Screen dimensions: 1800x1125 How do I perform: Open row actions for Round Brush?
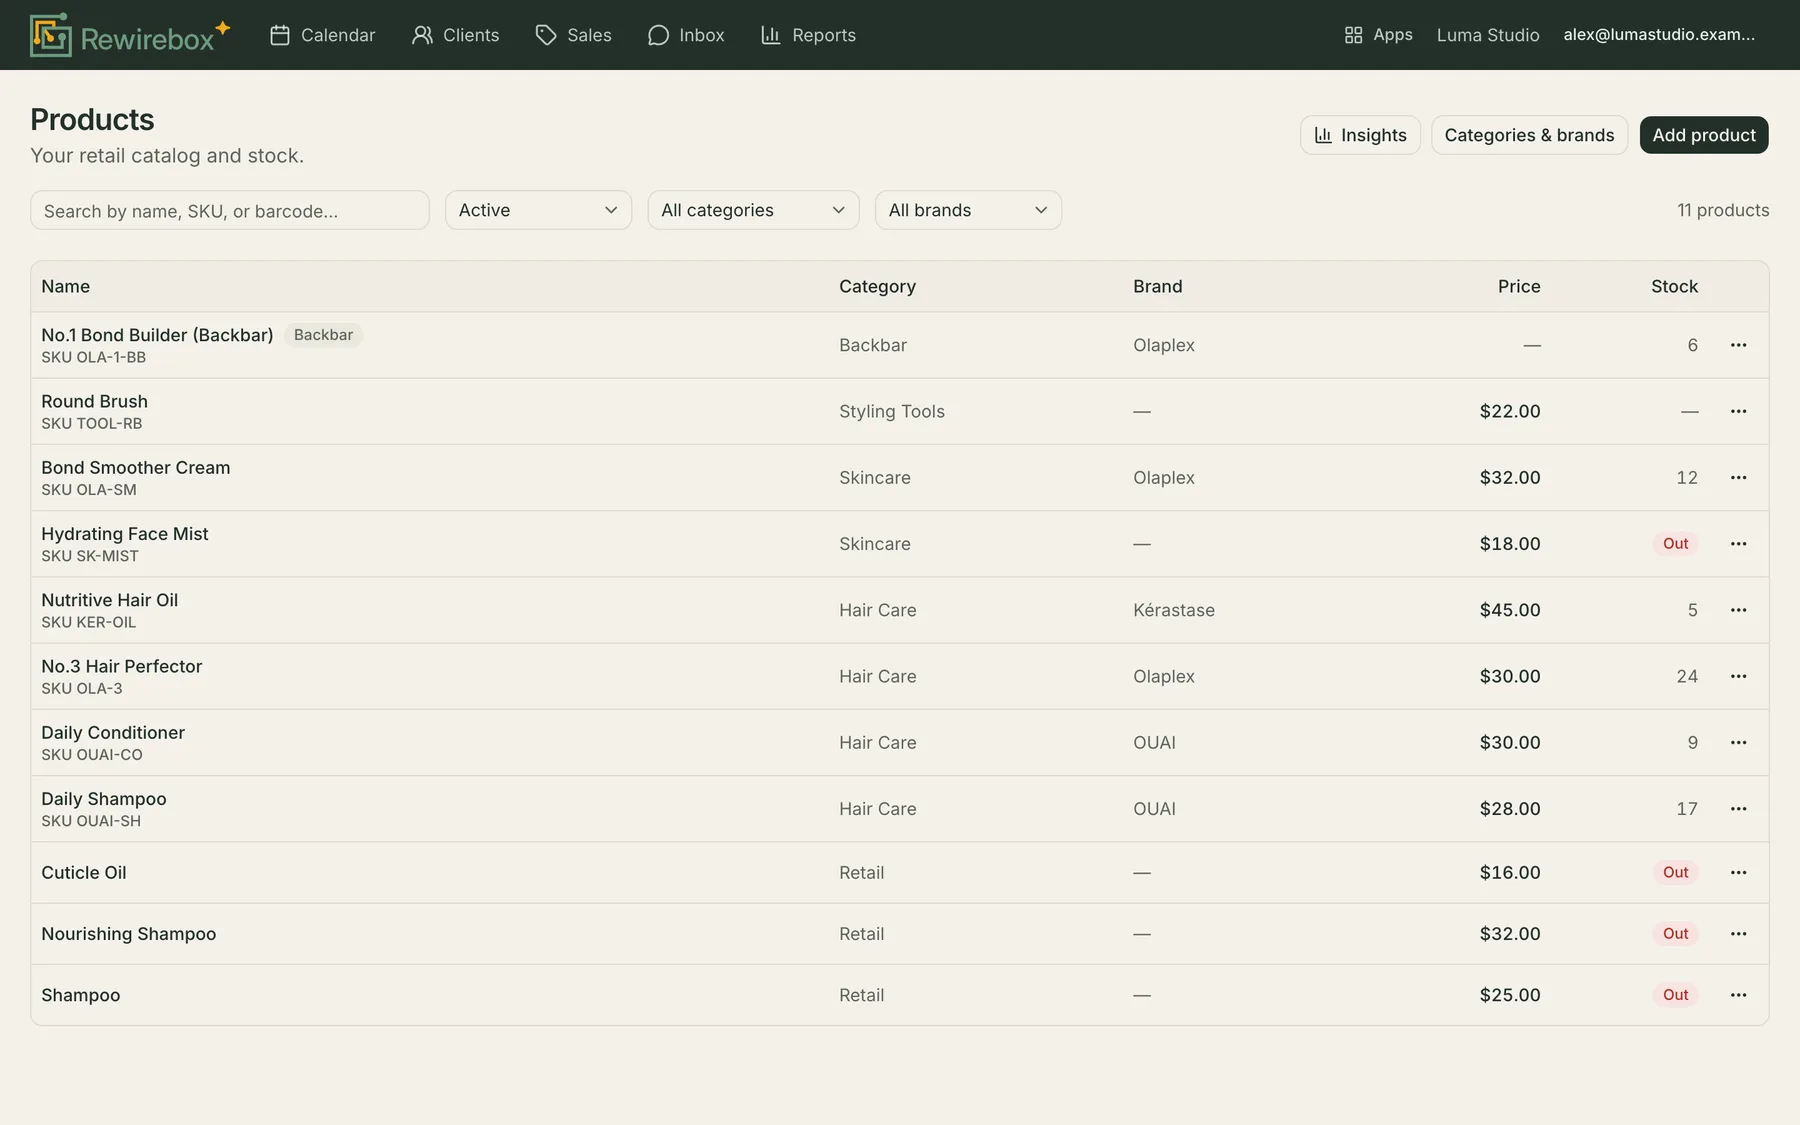coord(1739,411)
